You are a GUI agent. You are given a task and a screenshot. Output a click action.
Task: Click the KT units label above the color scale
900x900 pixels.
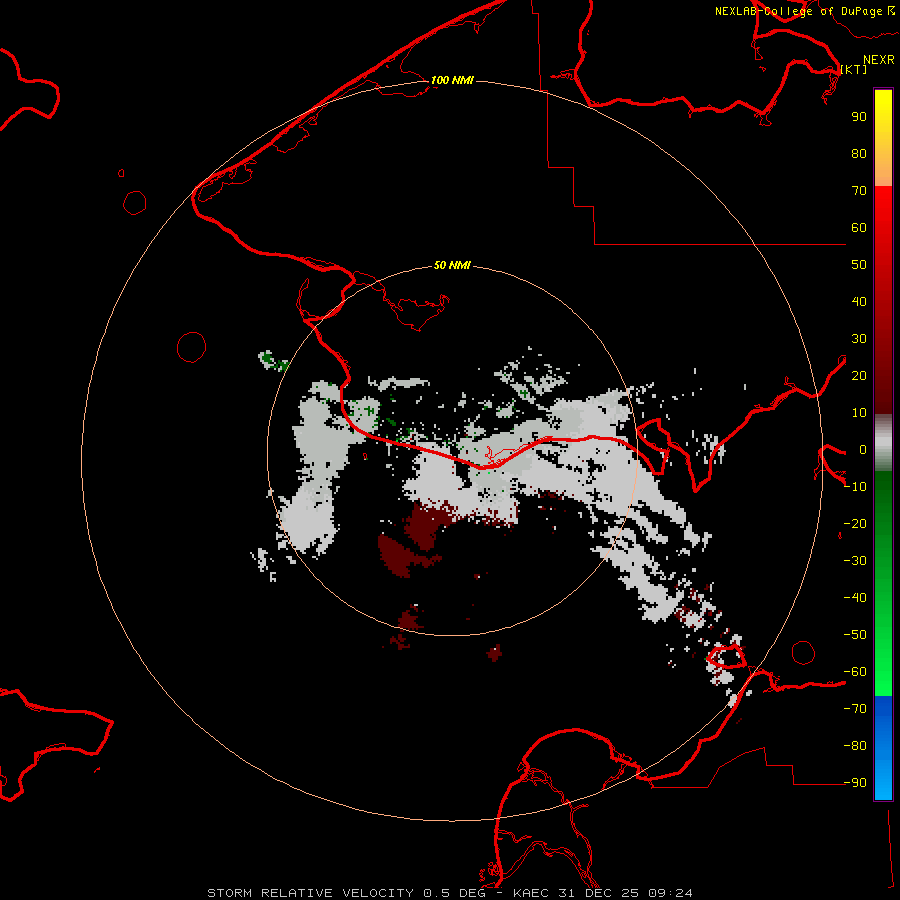coord(854,69)
